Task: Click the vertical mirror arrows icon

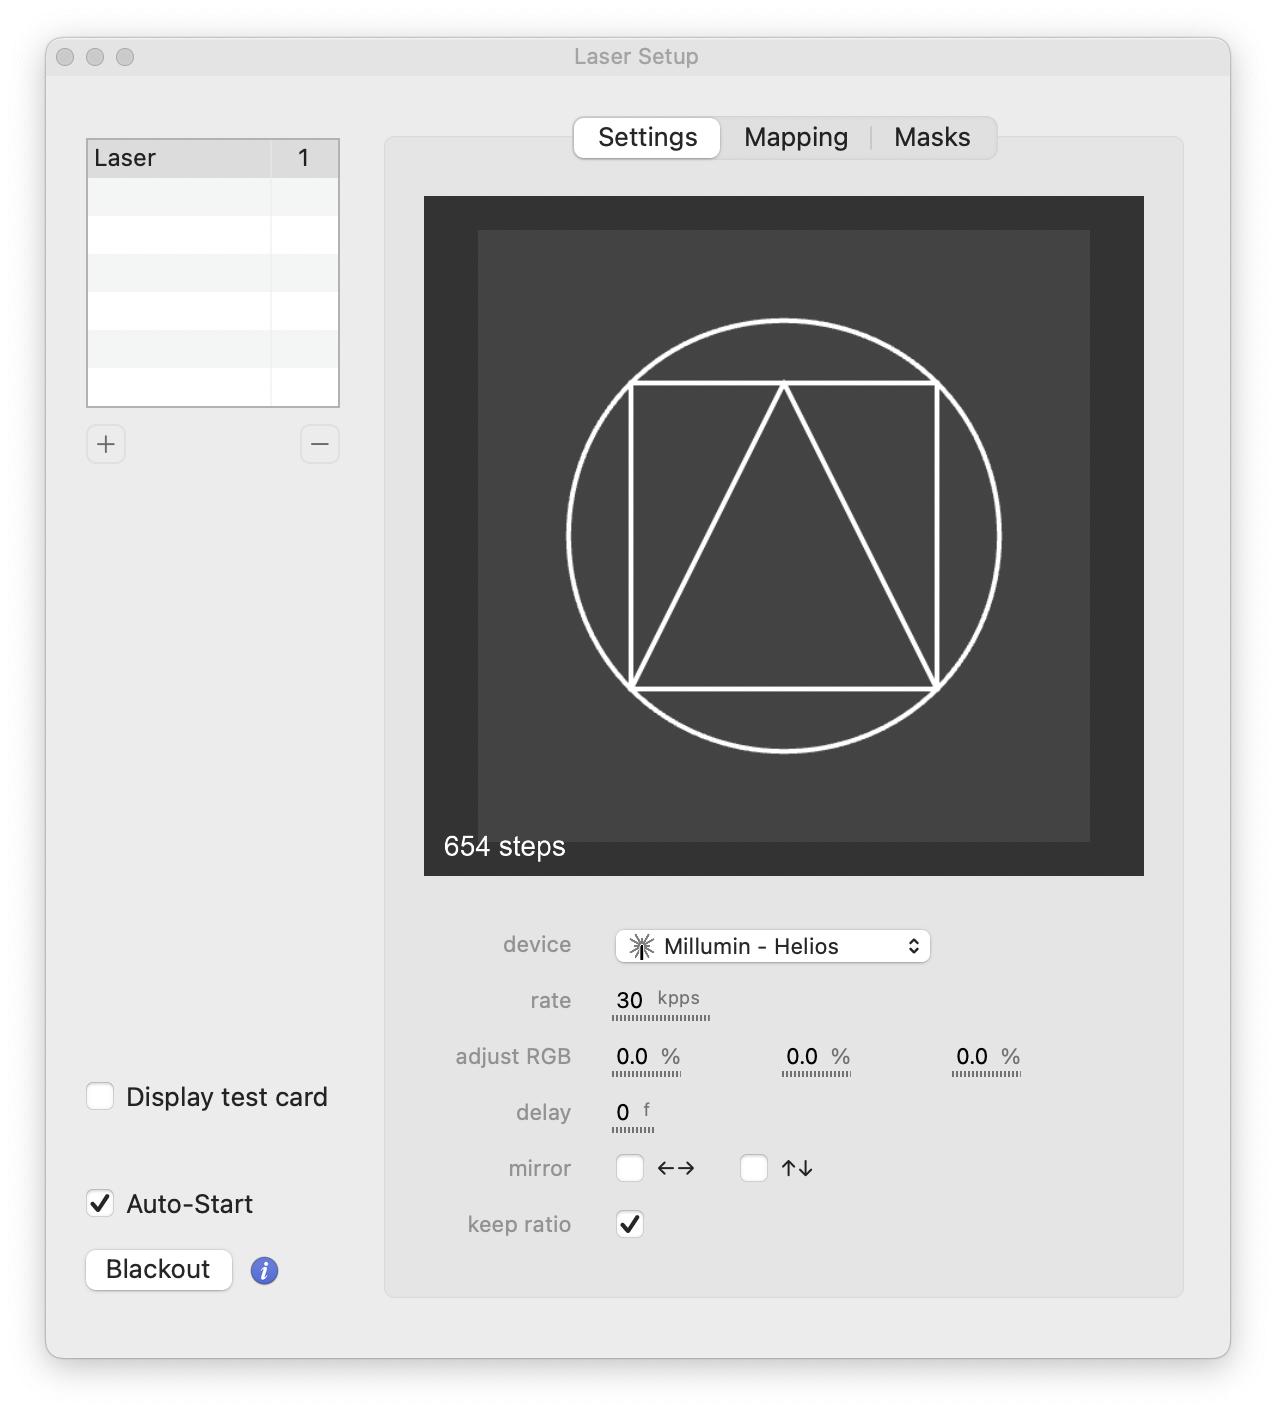Action: pyautogui.click(x=797, y=1168)
